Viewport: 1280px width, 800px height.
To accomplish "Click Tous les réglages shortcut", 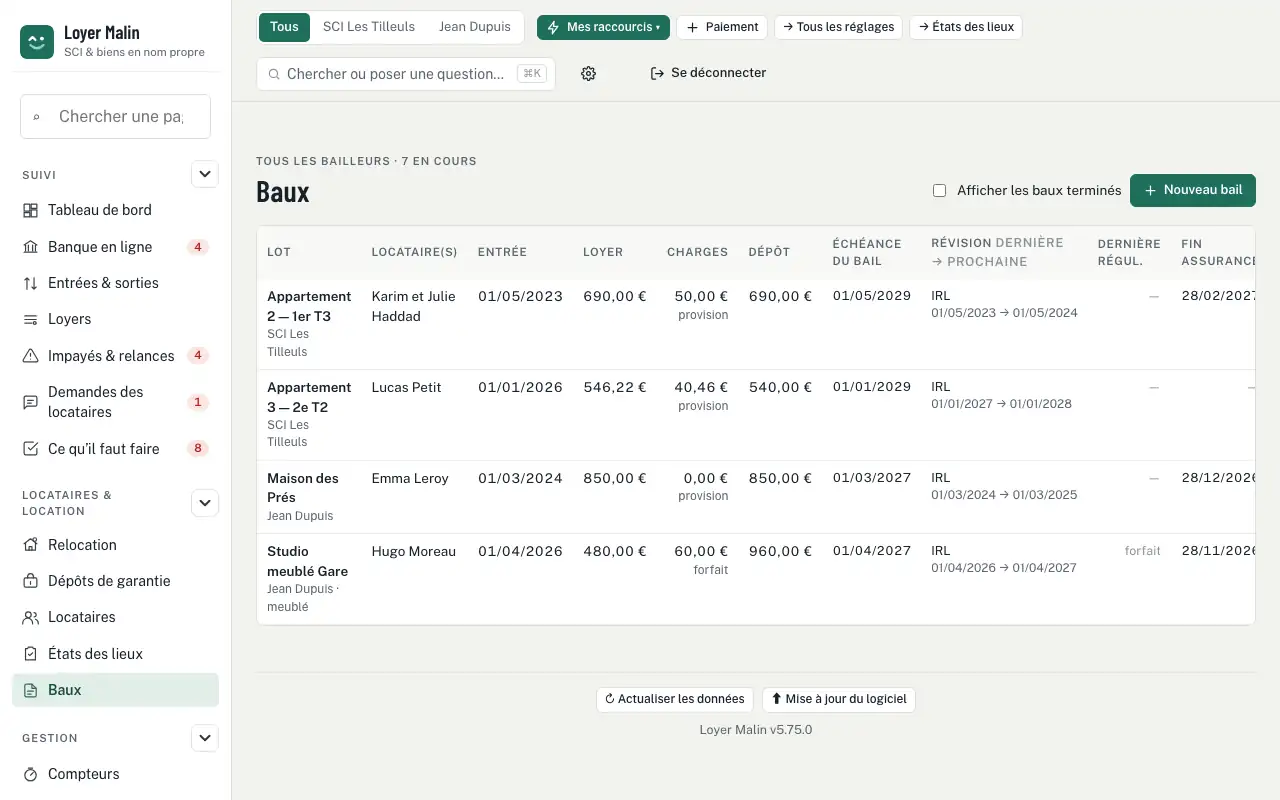I will pyautogui.click(x=838, y=27).
